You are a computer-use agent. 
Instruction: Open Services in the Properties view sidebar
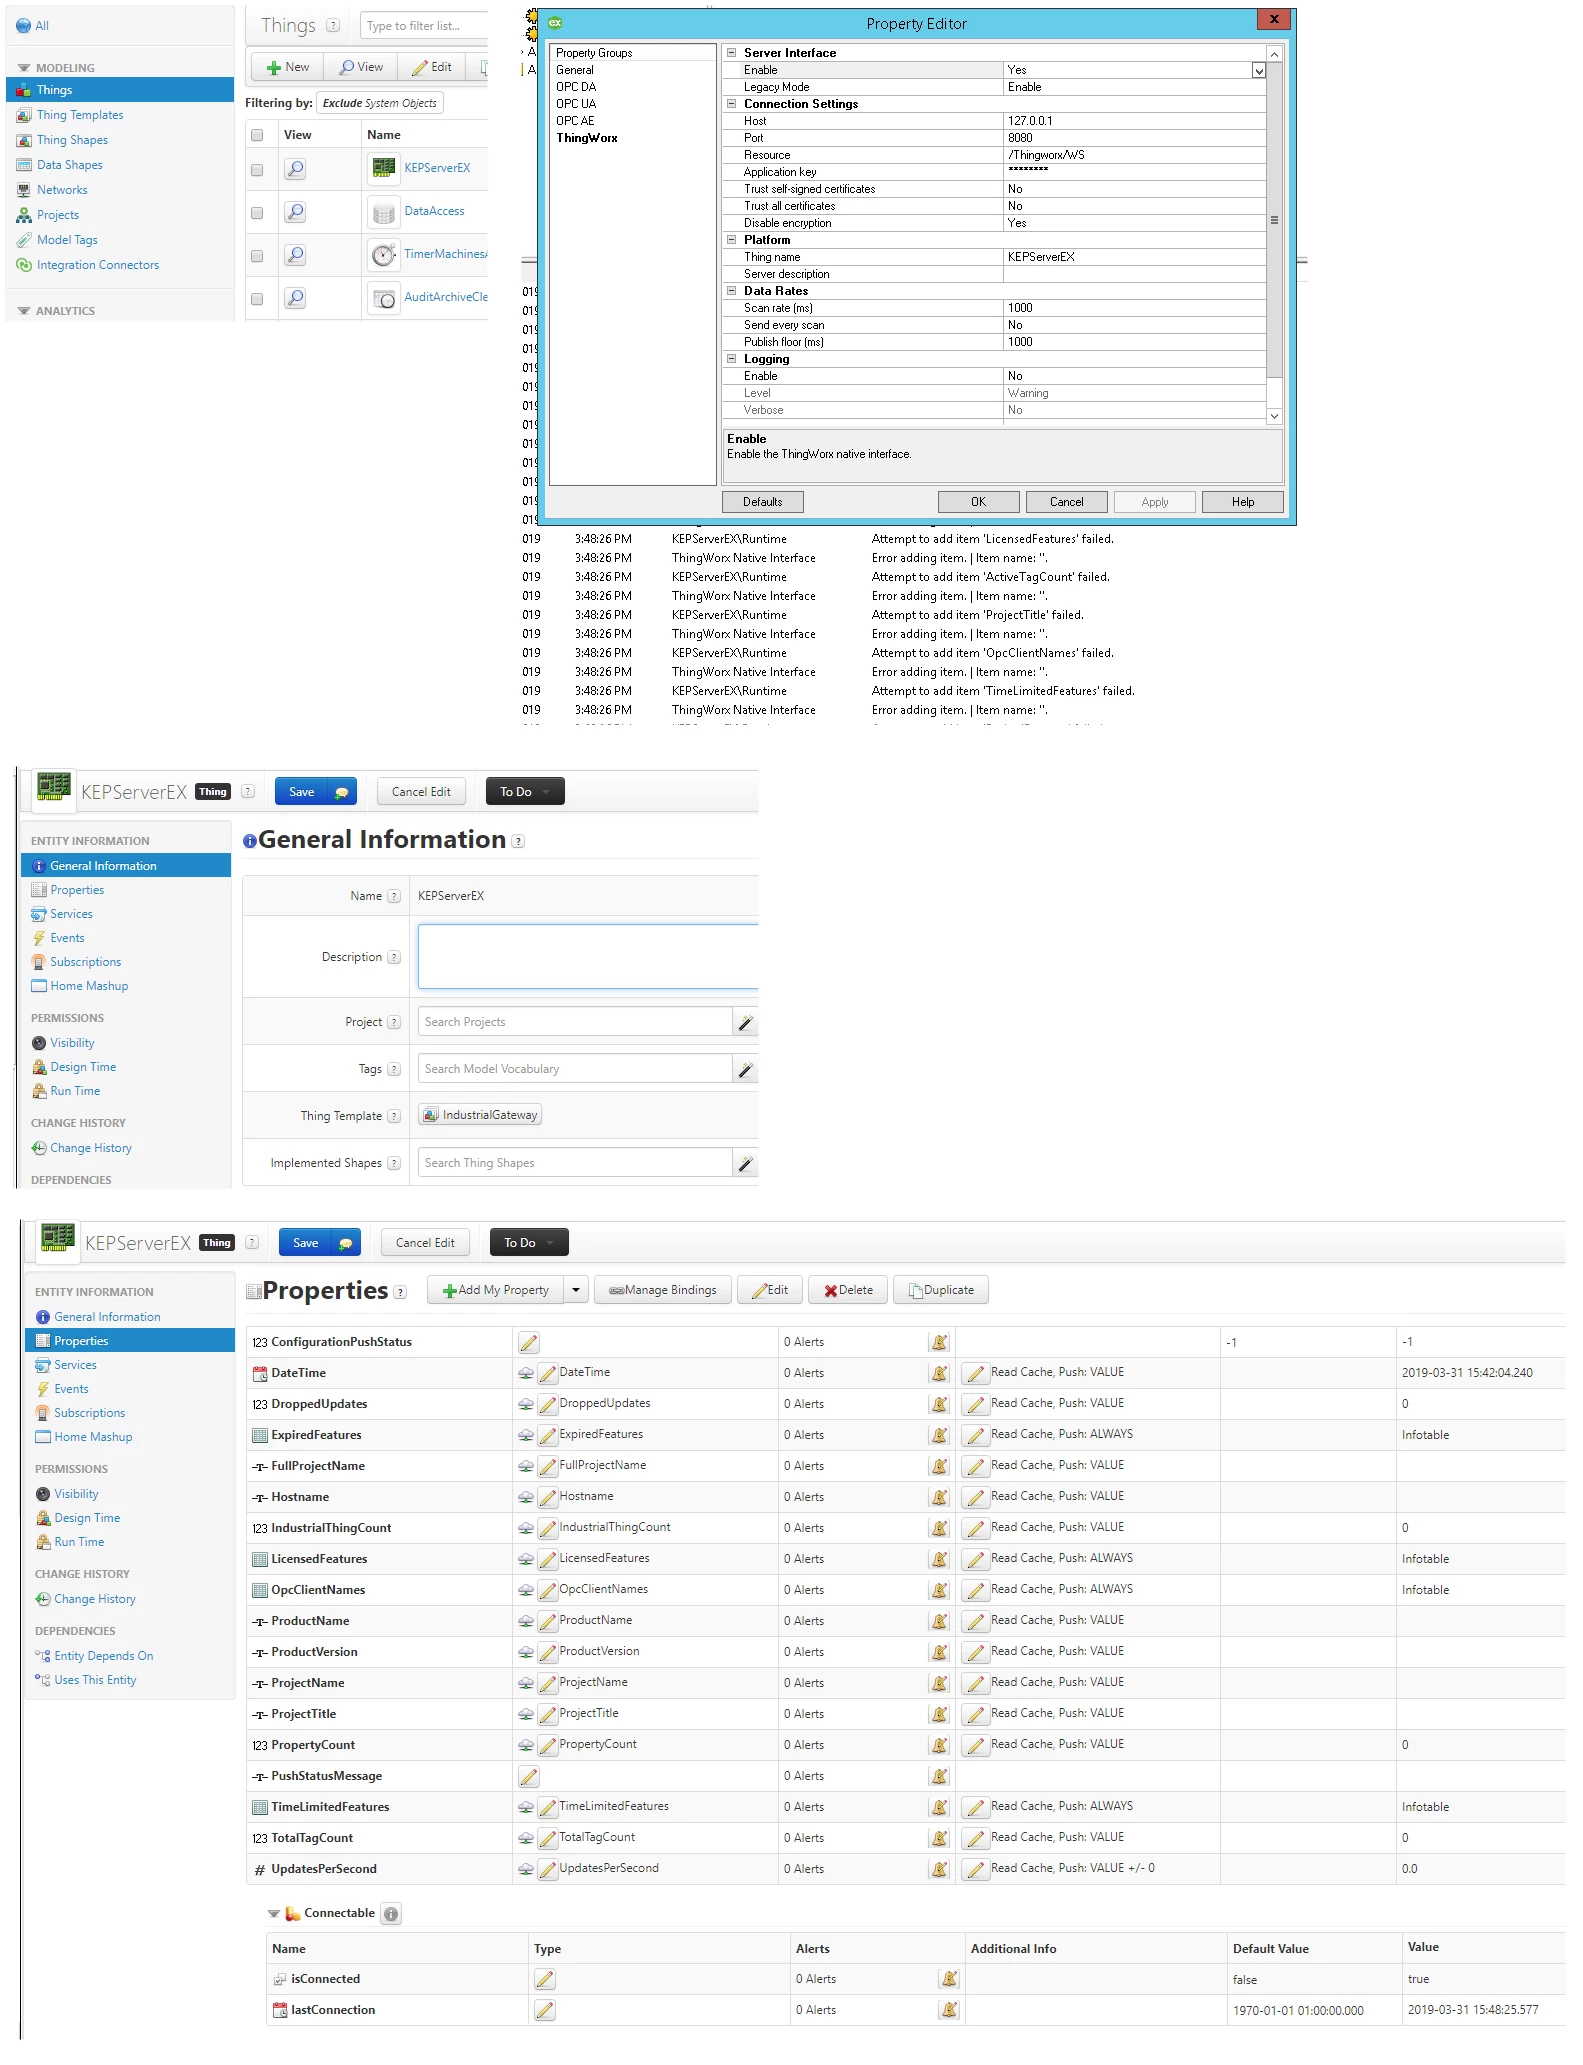pyautogui.click(x=75, y=1365)
